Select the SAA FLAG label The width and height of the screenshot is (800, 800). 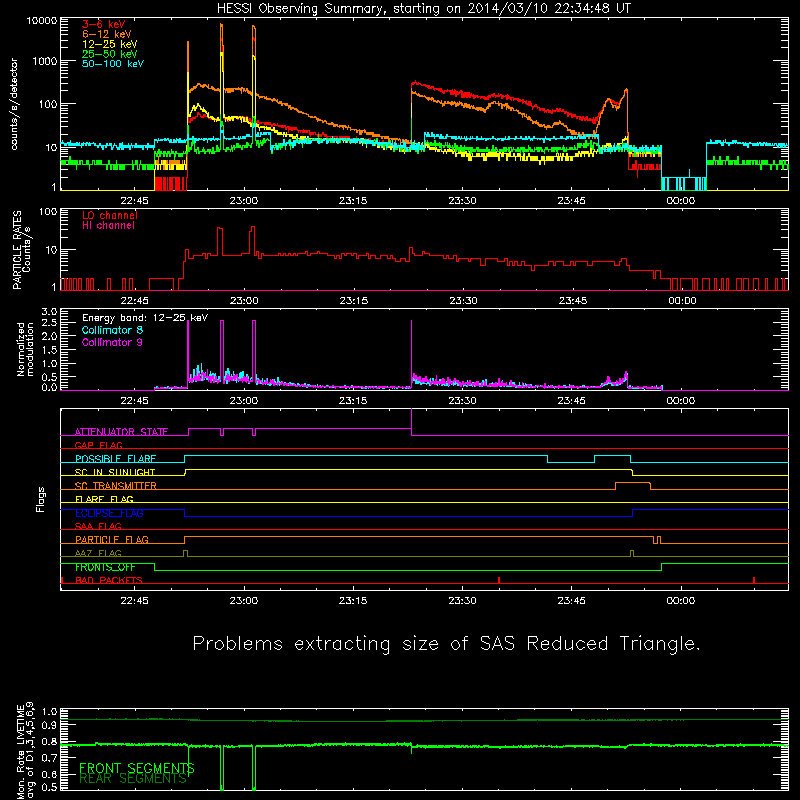[x=98, y=526]
